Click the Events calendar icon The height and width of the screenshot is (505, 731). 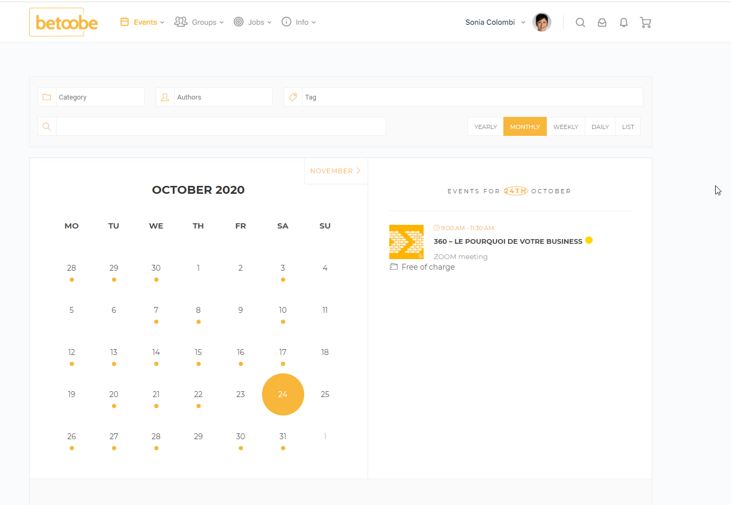coord(124,22)
